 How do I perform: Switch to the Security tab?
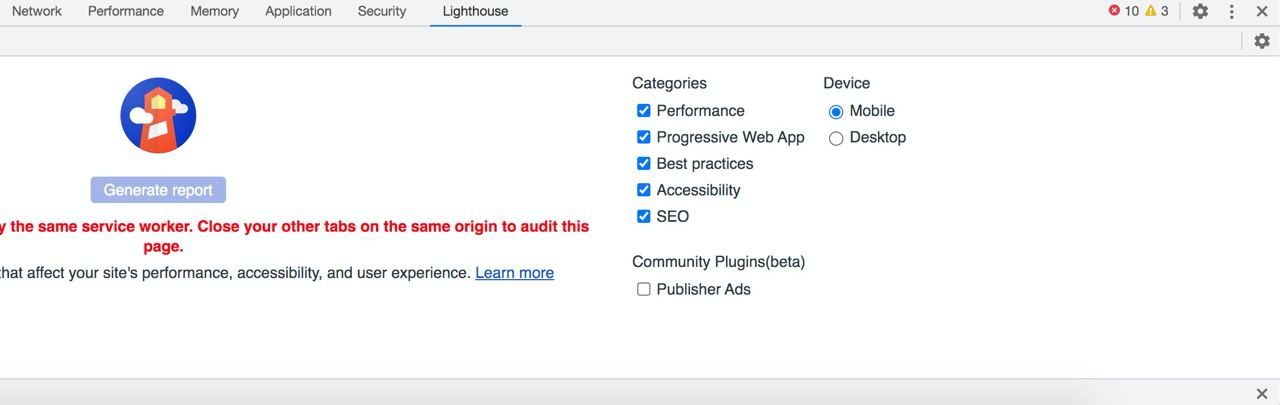382,11
